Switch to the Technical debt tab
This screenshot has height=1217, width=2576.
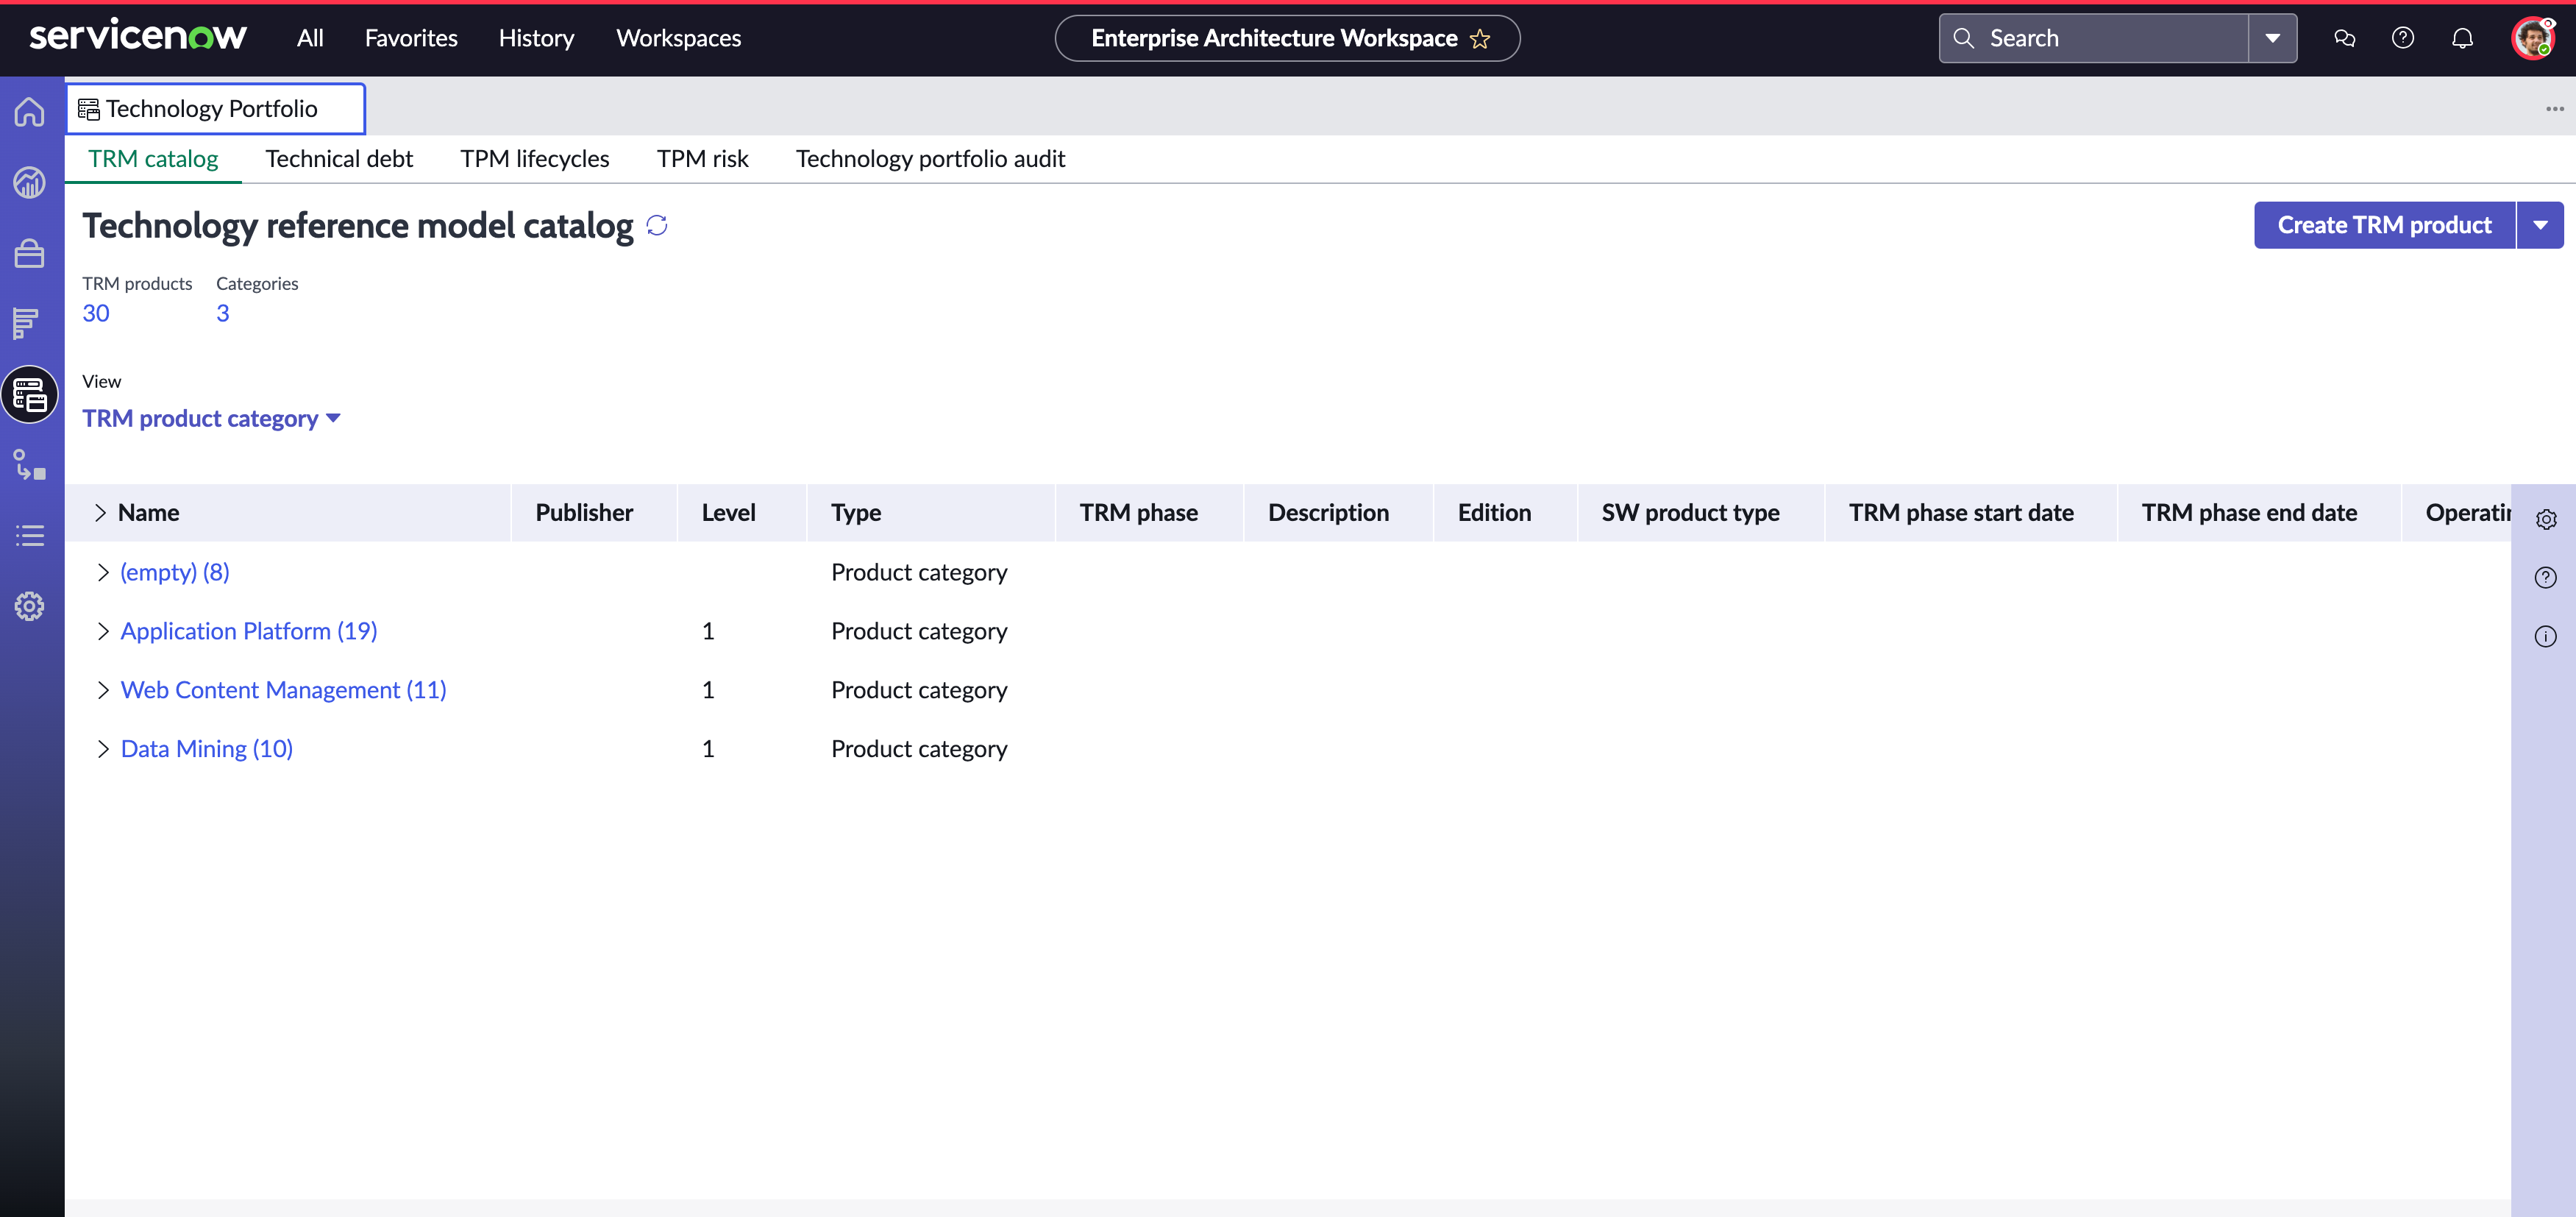point(339,159)
